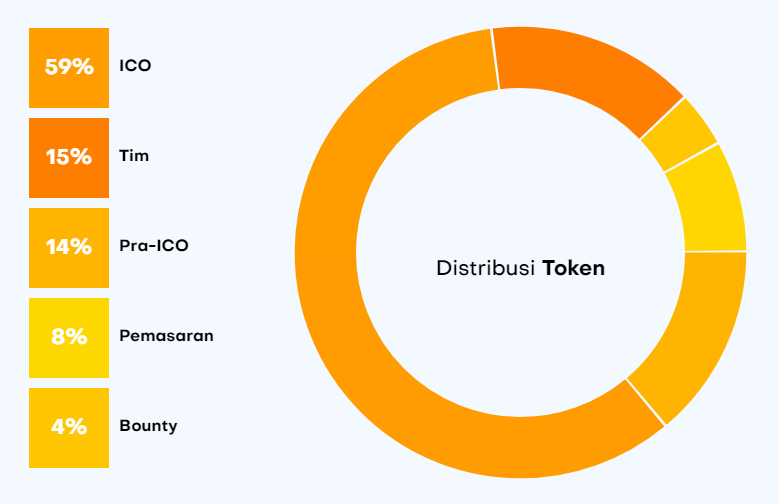
Task: Click the 8% text in legend
Action: (69, 336)
